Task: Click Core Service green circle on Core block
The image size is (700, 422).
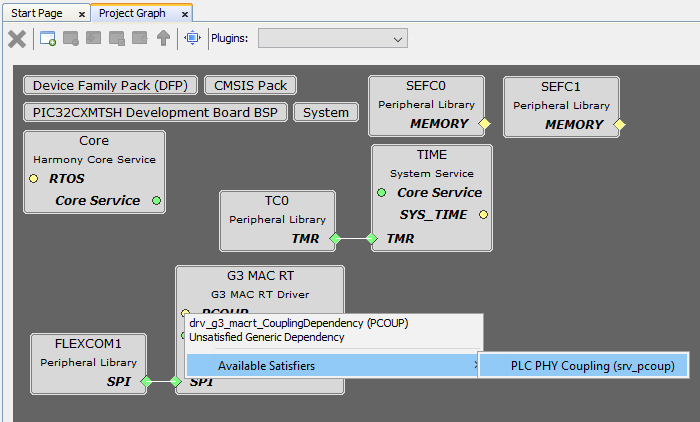Action: [x=156, y=201]
